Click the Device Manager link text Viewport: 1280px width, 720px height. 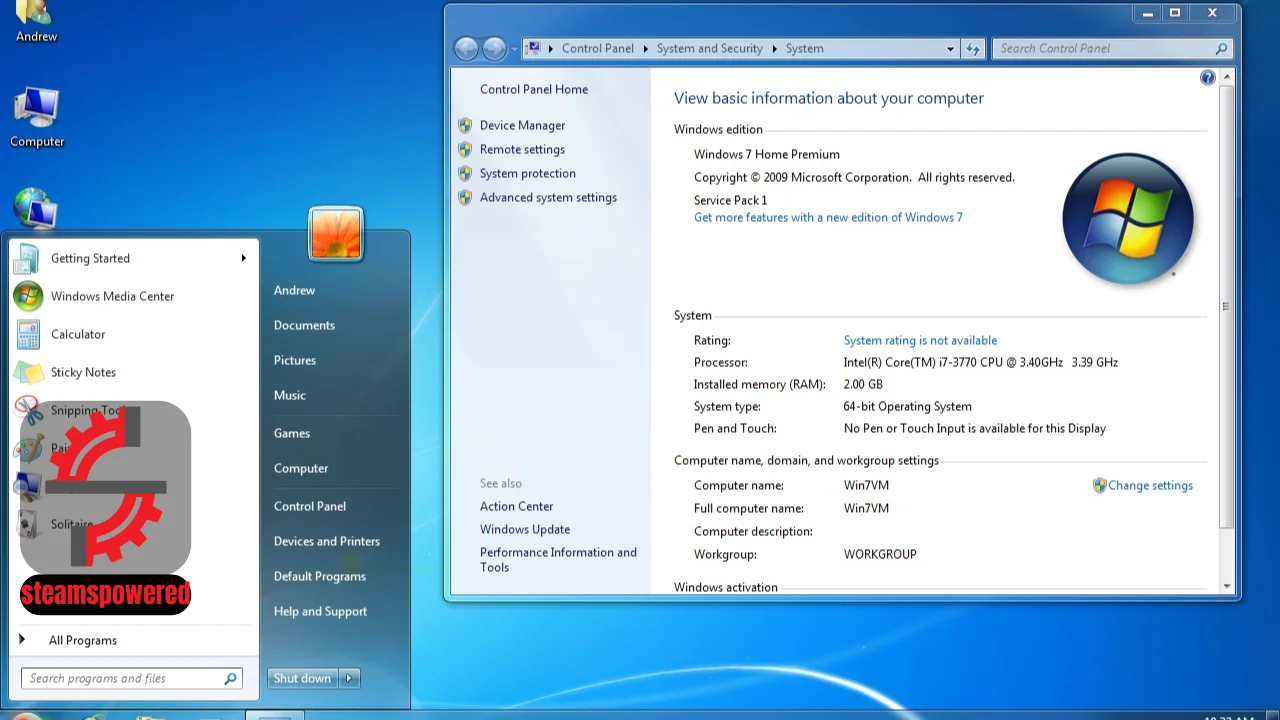click(522, 125)
